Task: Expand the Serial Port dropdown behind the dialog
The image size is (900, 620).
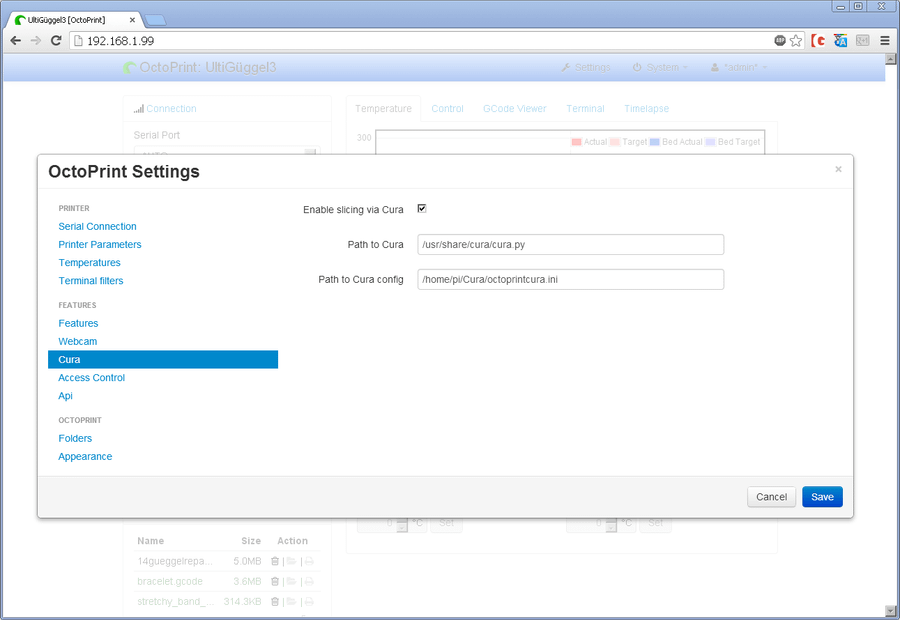Action: [227, 151]
